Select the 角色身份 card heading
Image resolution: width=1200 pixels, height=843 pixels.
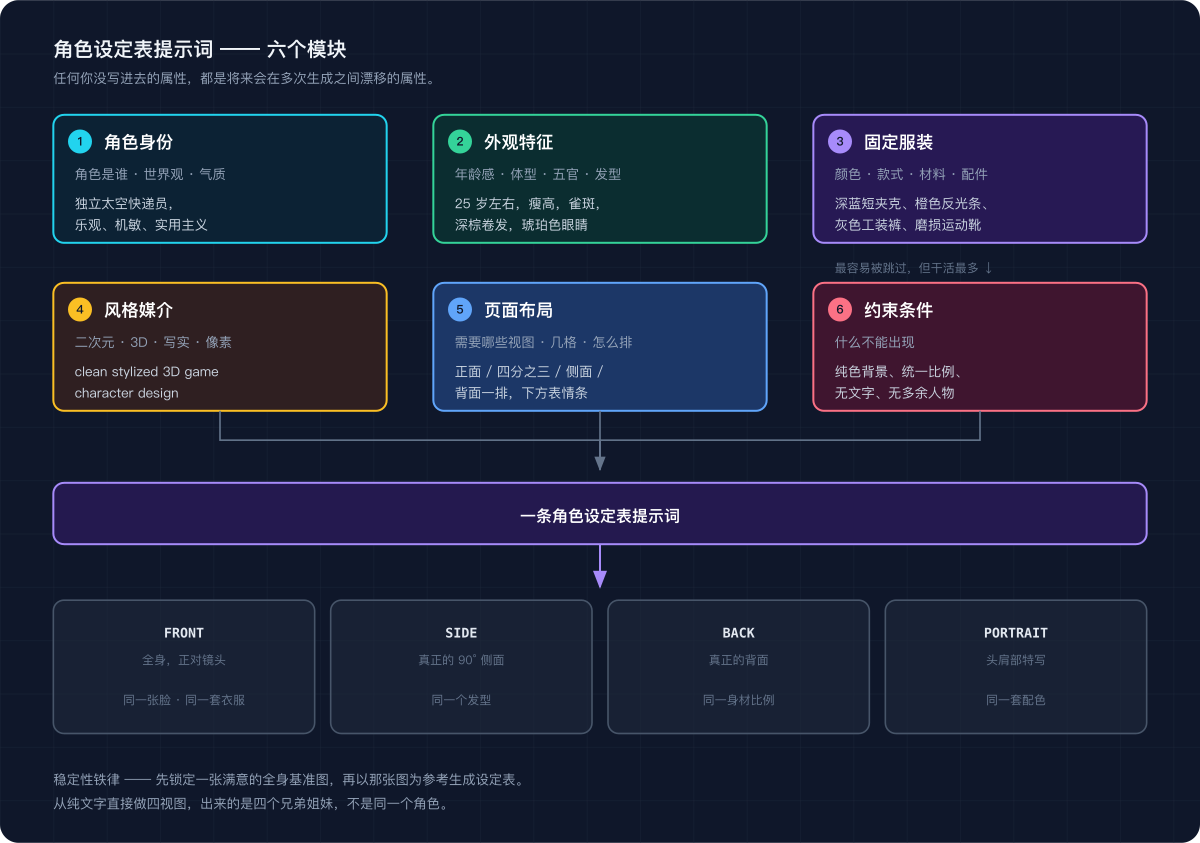138,142
